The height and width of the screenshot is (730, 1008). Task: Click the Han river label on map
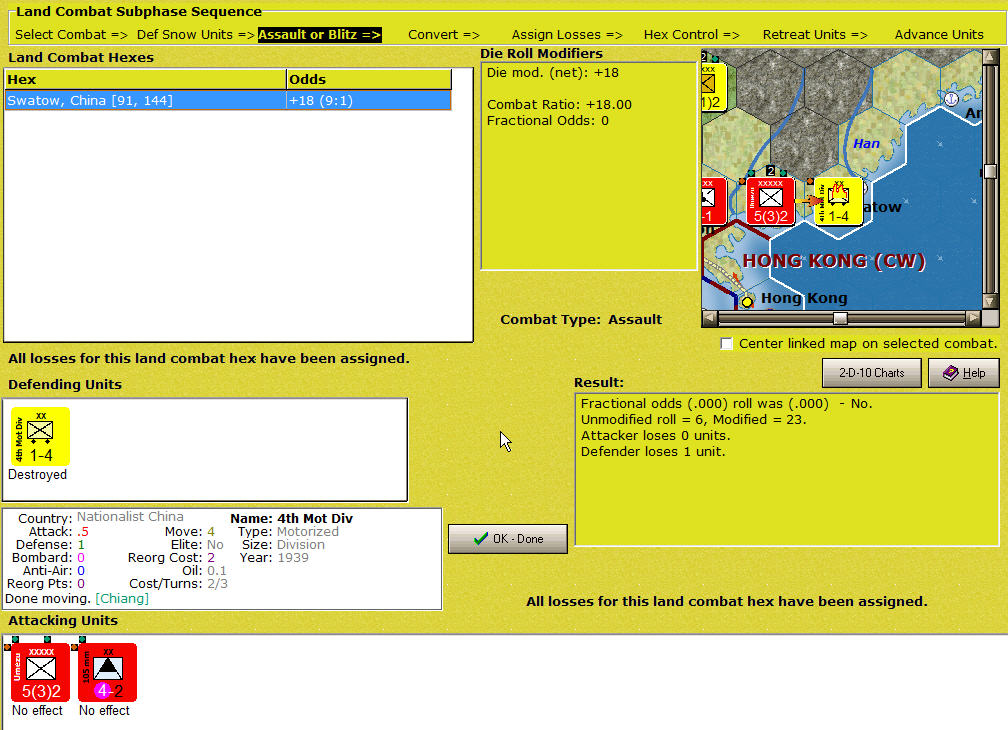866,143
